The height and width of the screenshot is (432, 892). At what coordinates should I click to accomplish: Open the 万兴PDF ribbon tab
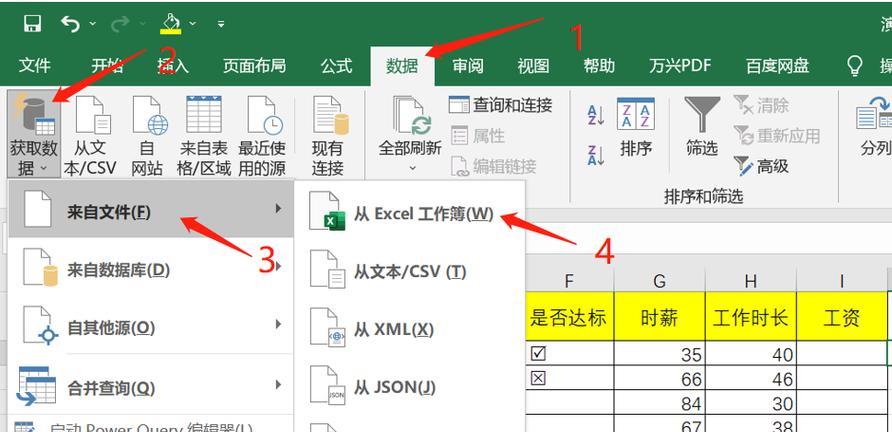[680, 66]
